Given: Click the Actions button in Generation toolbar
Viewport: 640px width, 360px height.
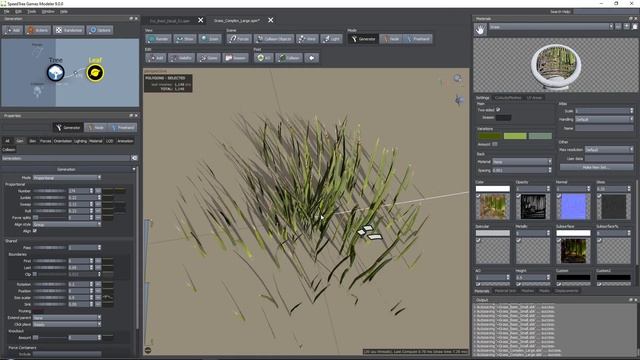Looking at the screenshot, I should (x=38, y=30).
